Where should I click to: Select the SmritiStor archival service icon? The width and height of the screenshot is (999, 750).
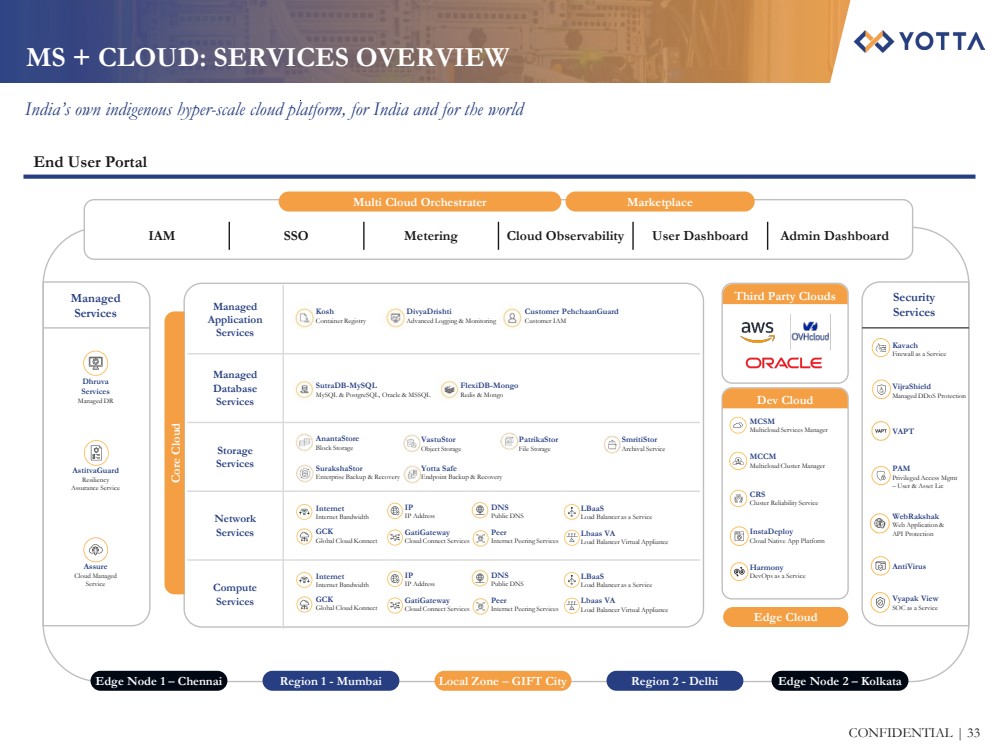click(x=612, y=443)
